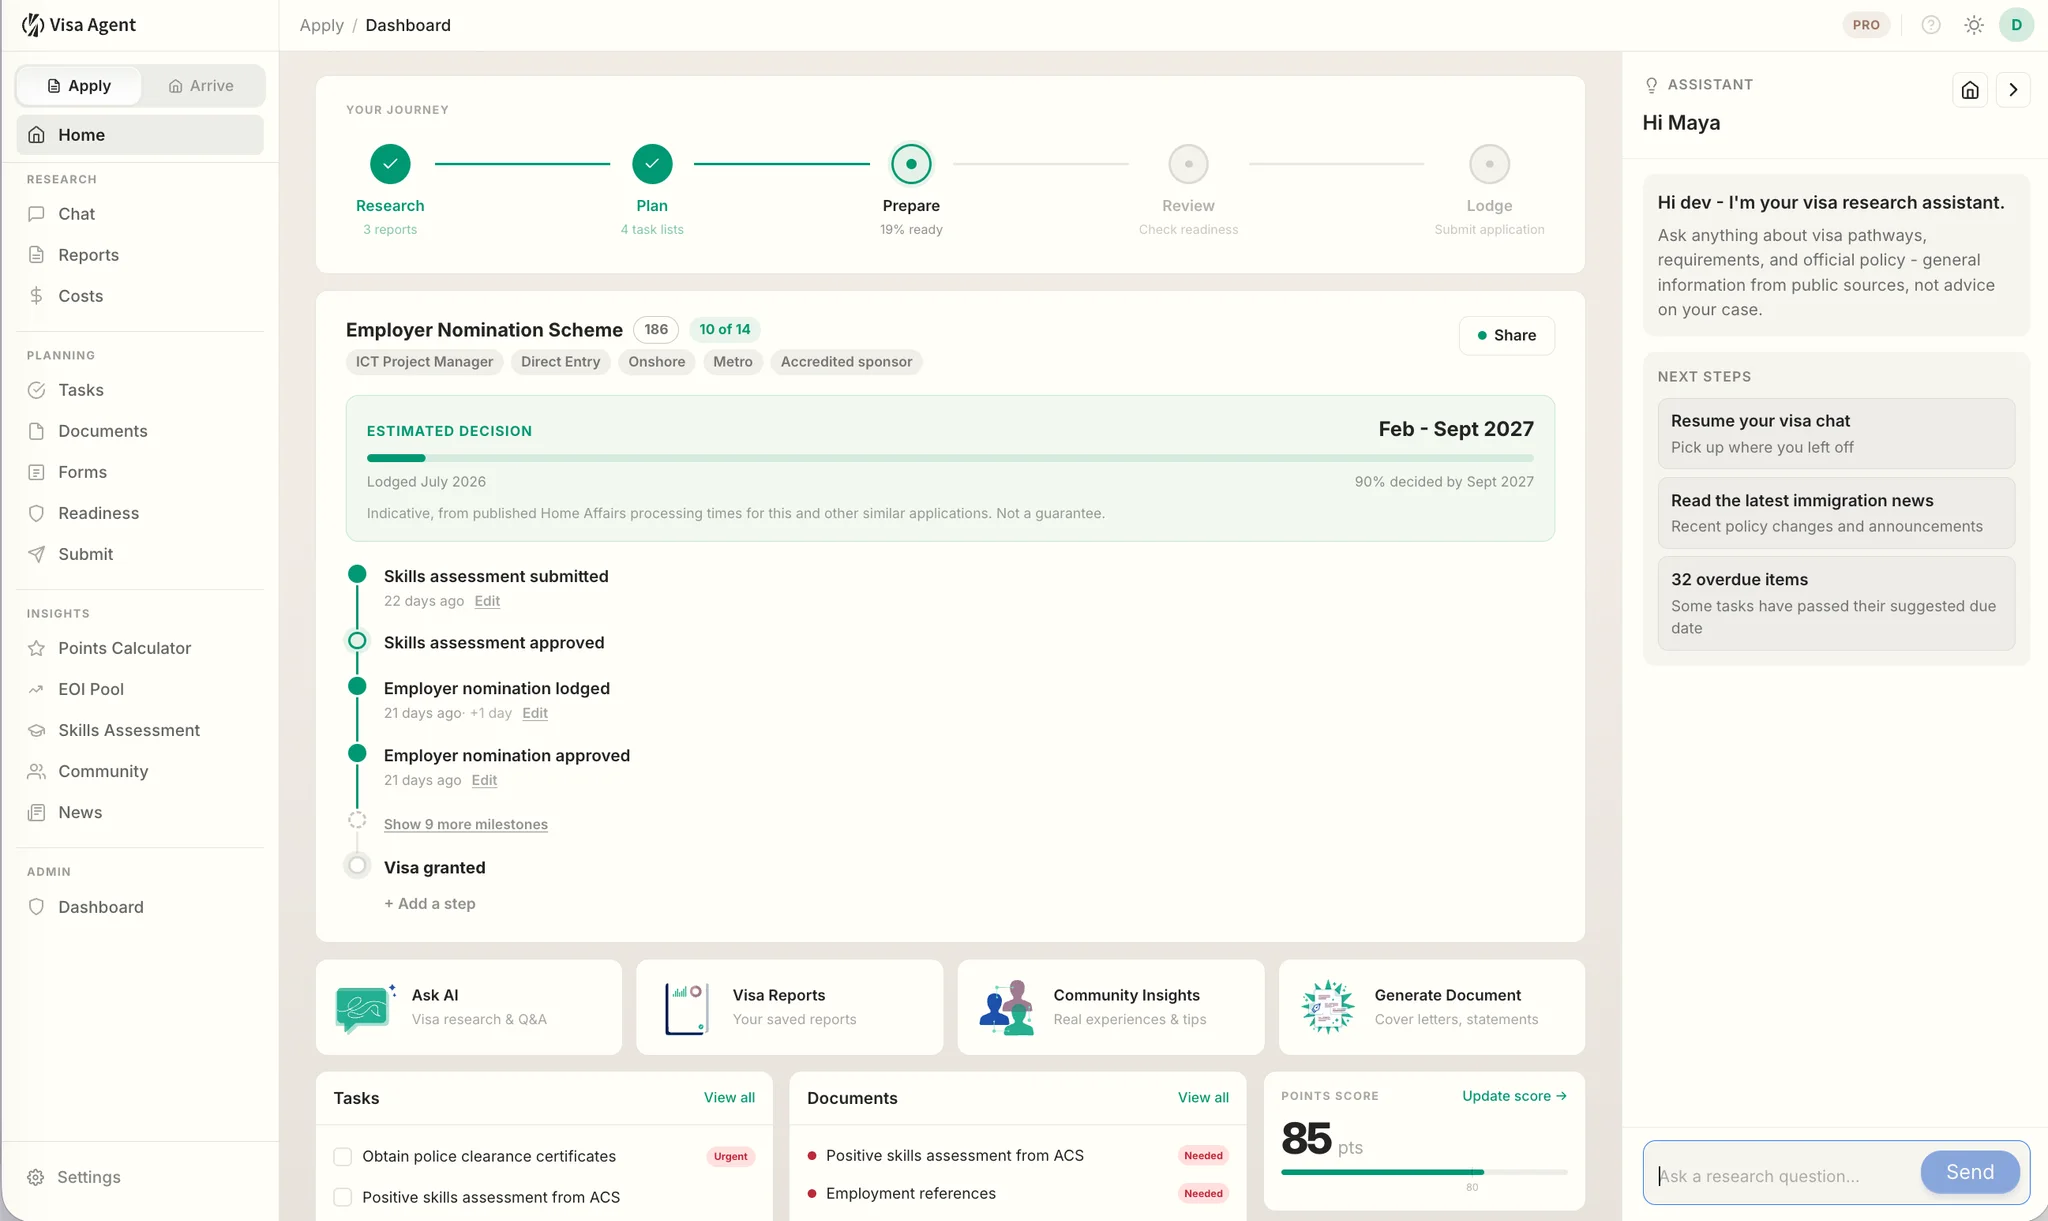2048x1221 pixels.
Task: Open the help question-mark icon
Action: [x=1931, y=25]
